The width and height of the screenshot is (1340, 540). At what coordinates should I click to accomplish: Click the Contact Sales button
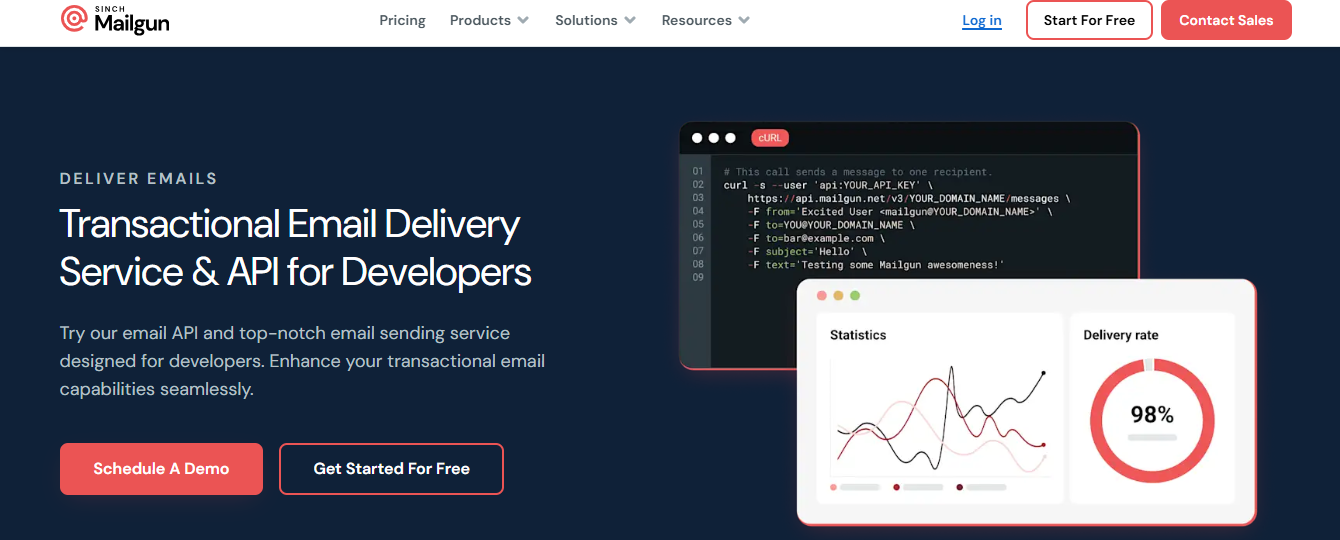[x=1226, y=20]
